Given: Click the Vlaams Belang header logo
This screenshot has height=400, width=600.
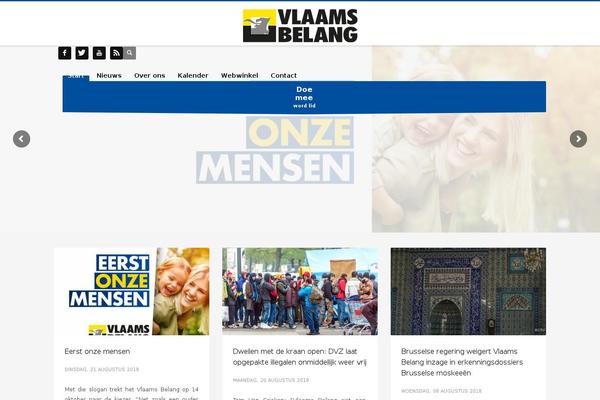Looking at the screenshot, I should pos(300,26).
